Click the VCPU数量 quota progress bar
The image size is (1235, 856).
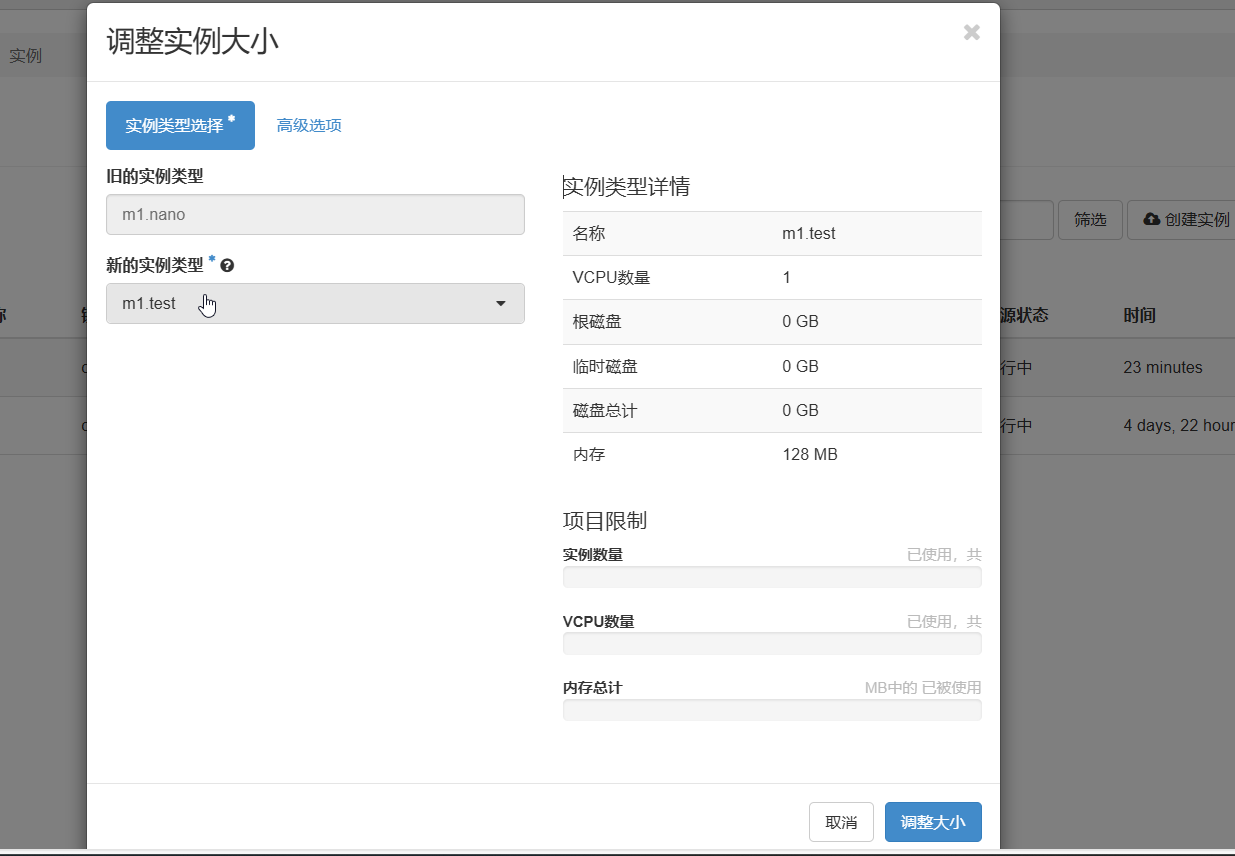[x=772, y=643]
